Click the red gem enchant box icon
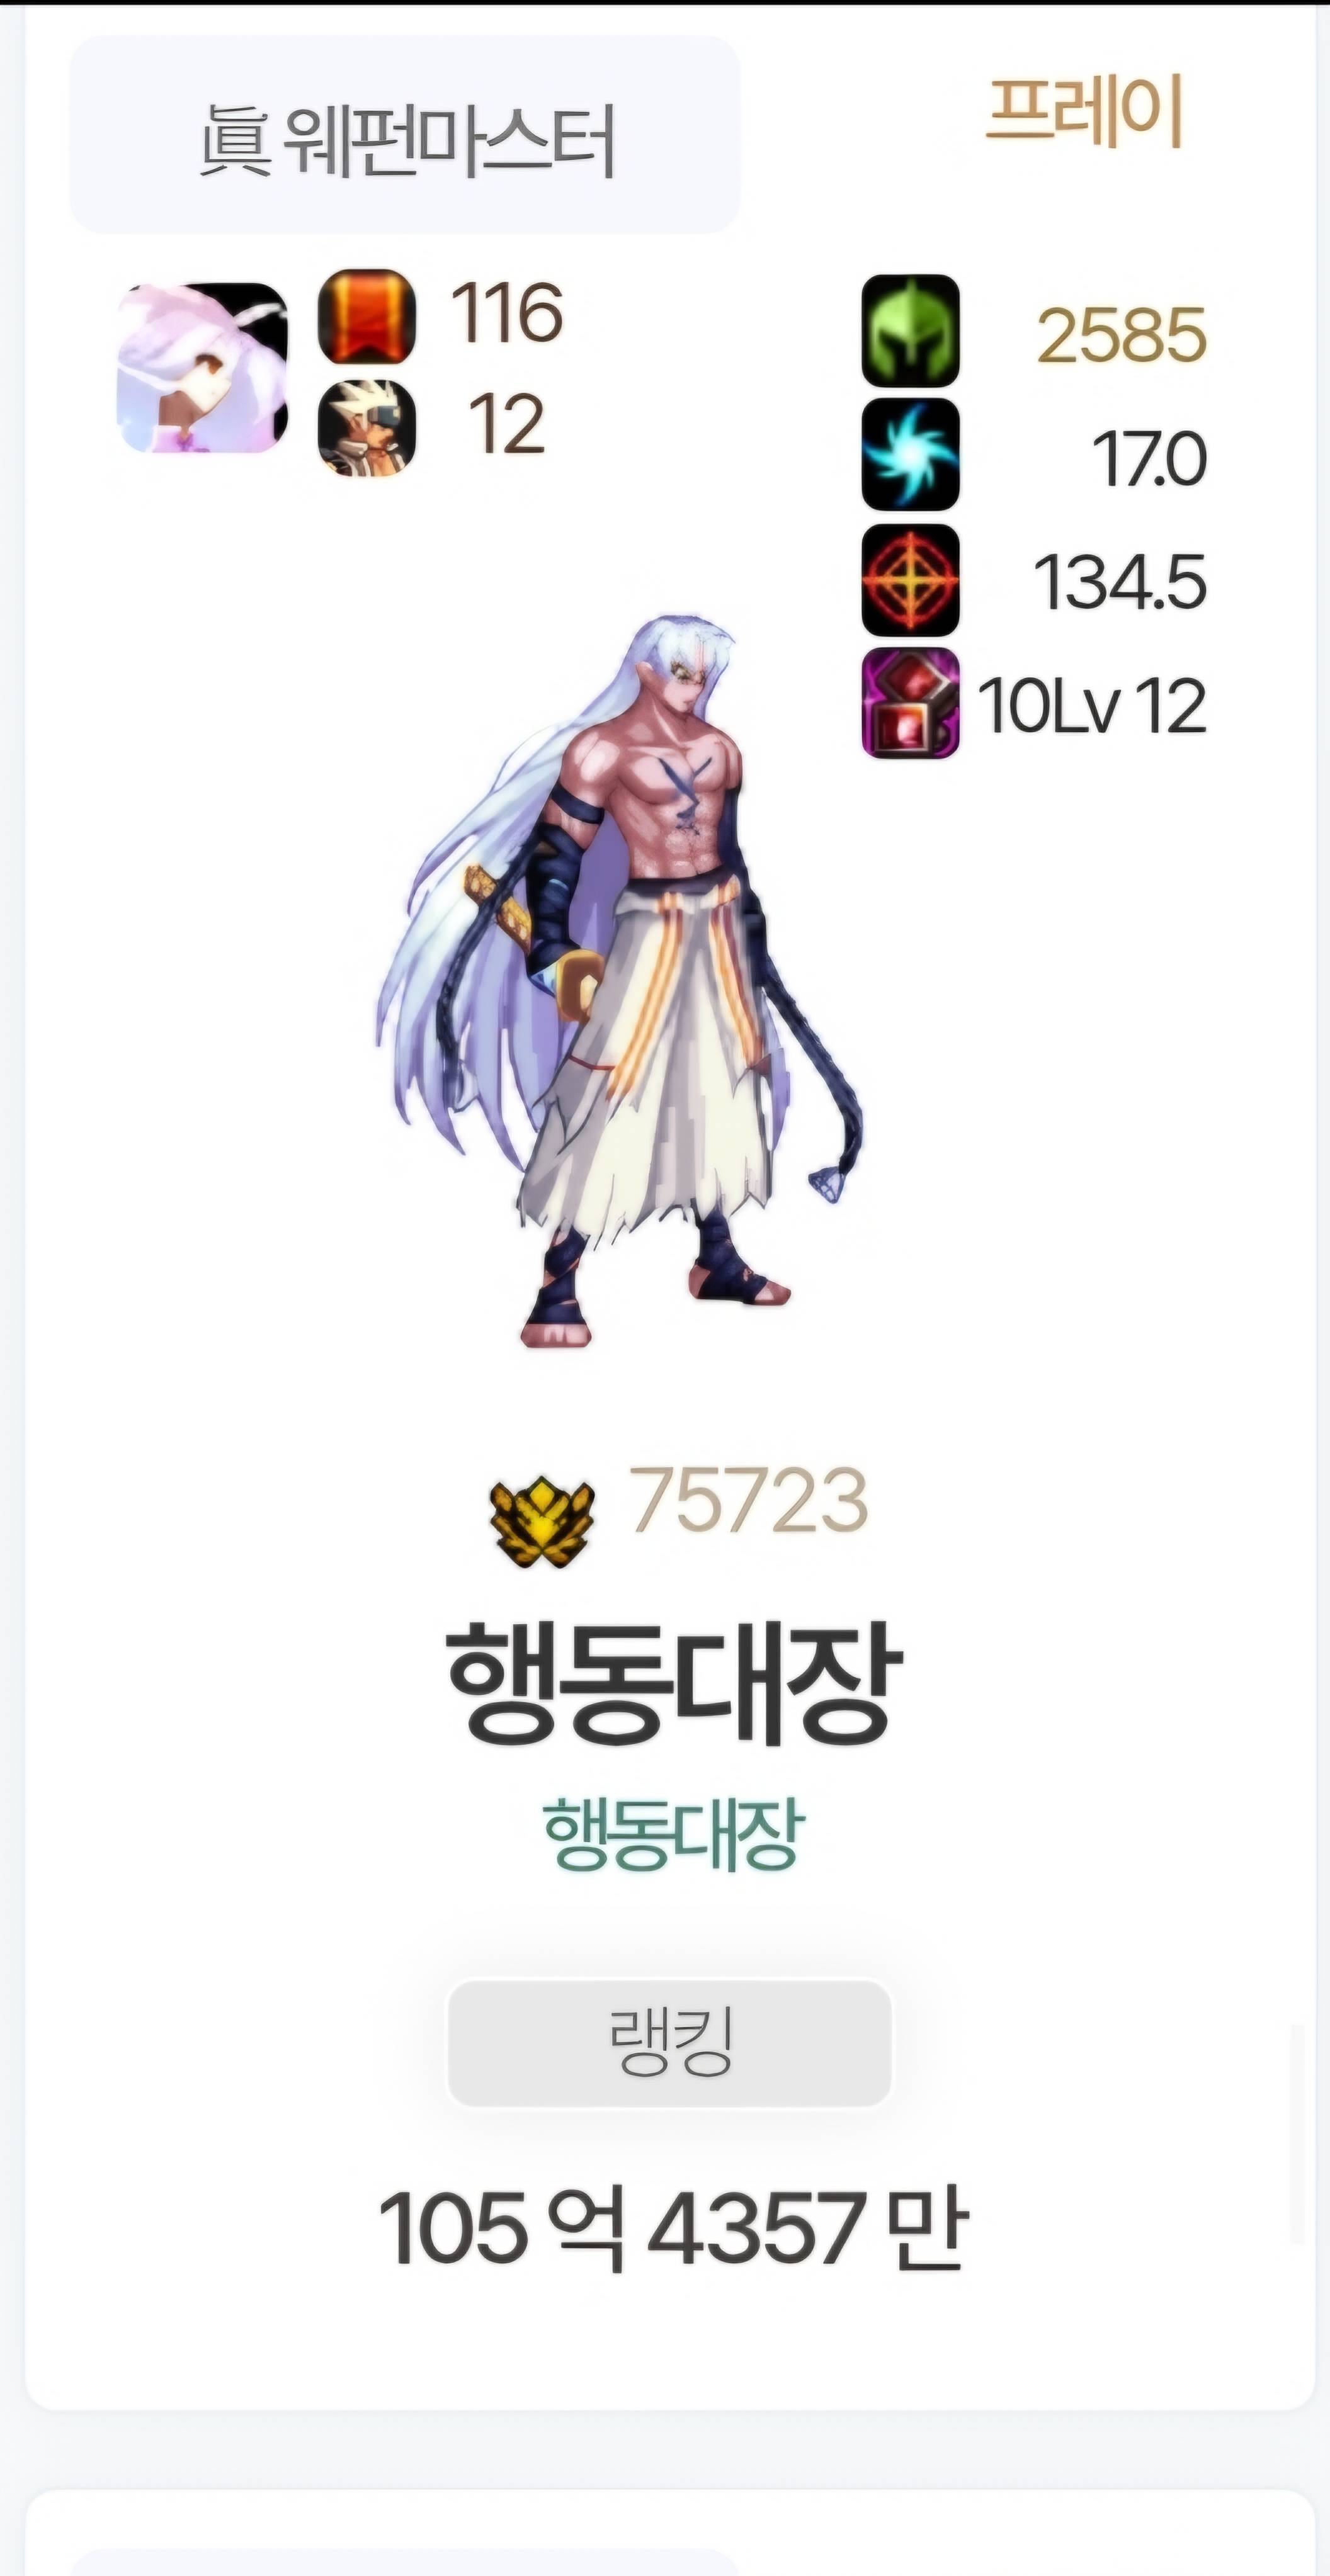This screenshot has height=2576, width=1330. coord(910,704)
